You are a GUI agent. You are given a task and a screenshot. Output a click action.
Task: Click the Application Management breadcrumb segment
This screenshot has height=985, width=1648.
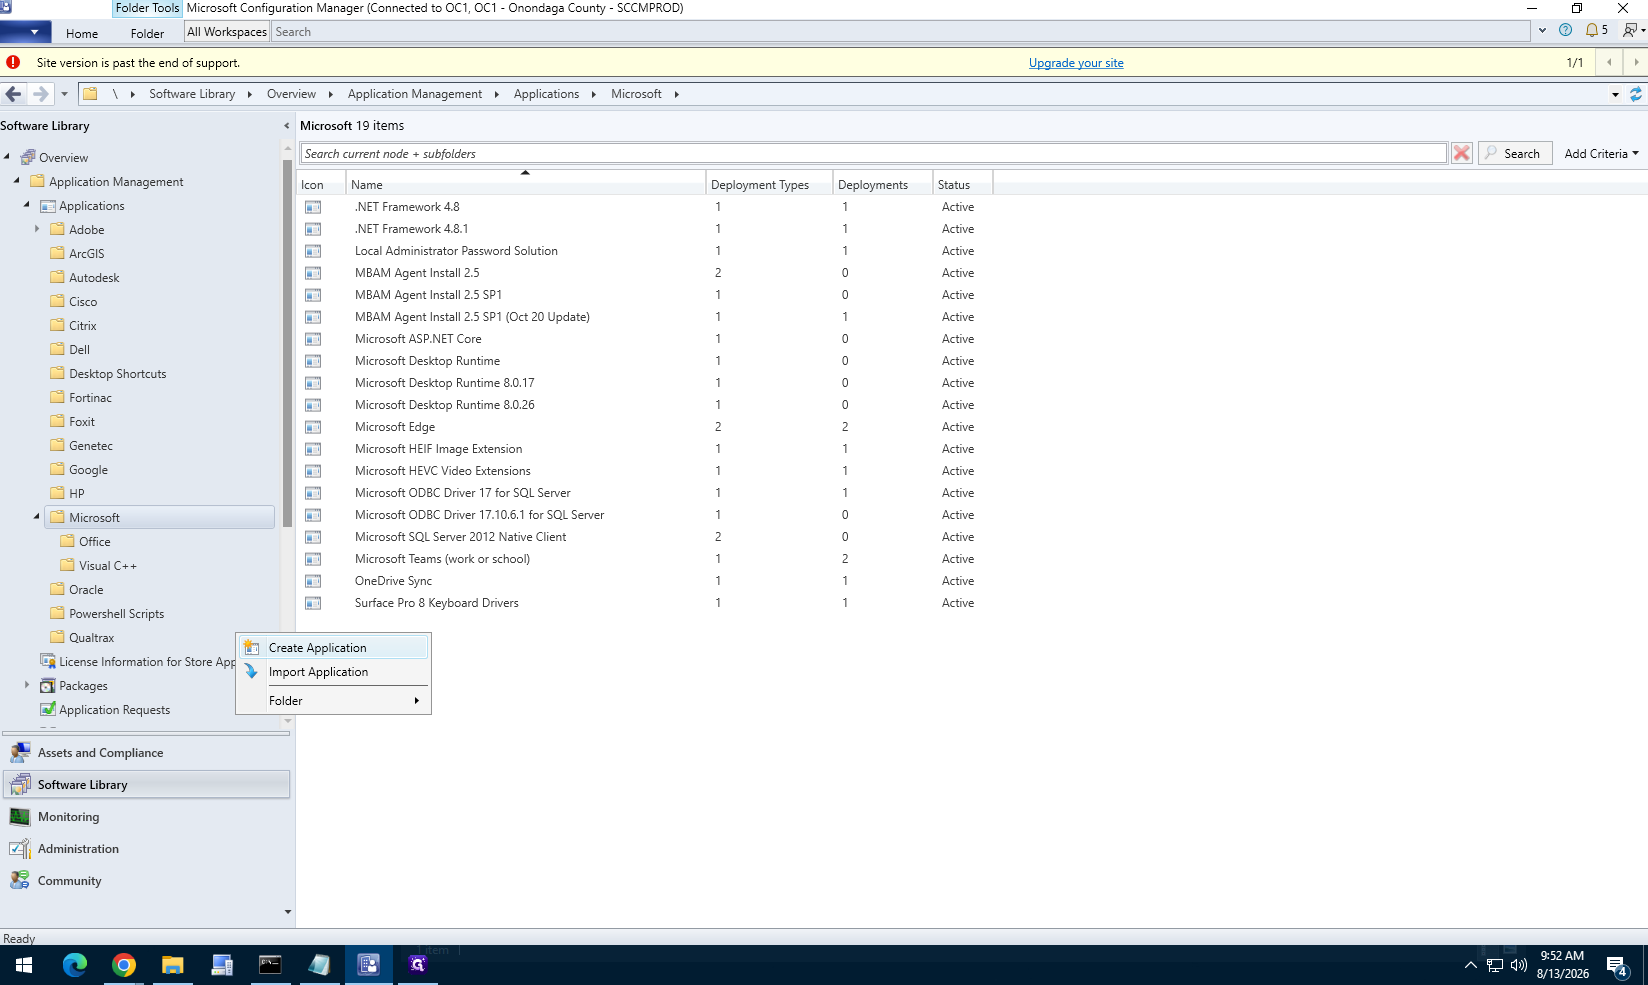point(415,94)
